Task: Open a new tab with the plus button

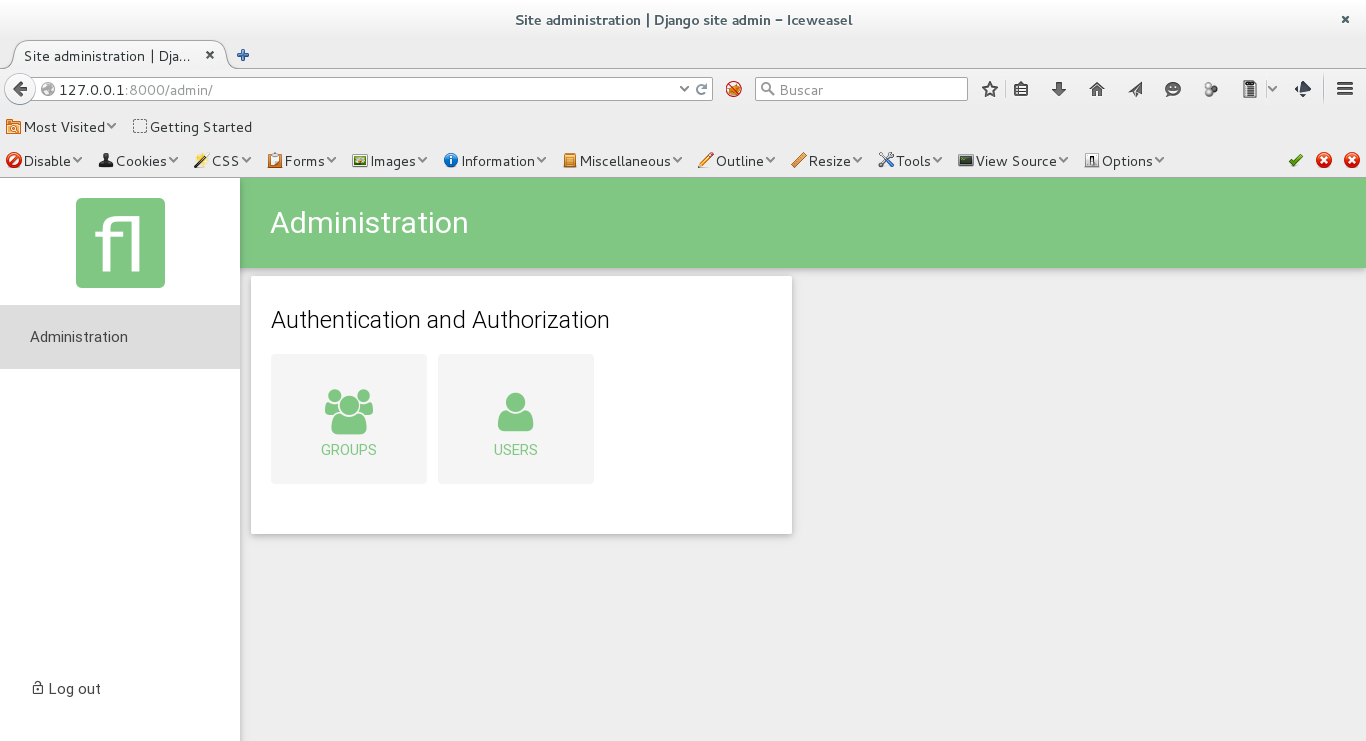Action: coord(243,56)
